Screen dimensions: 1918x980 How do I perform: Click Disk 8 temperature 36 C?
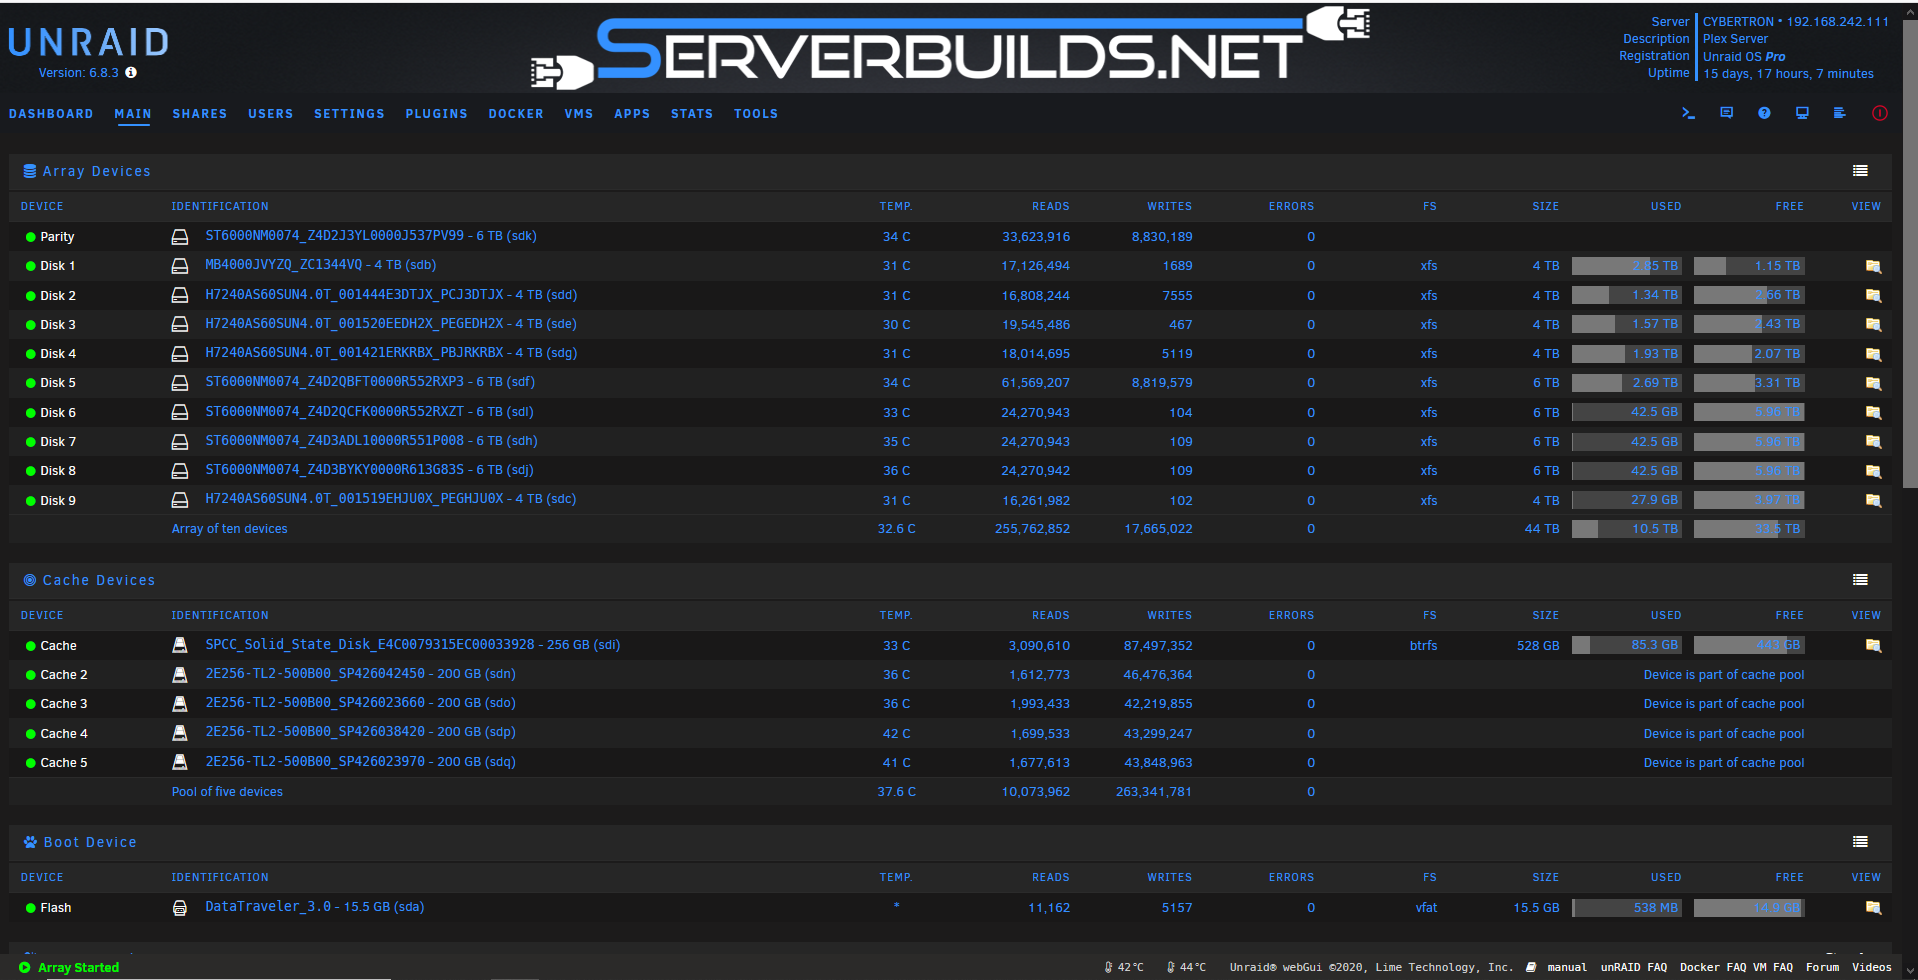(896, 471)
